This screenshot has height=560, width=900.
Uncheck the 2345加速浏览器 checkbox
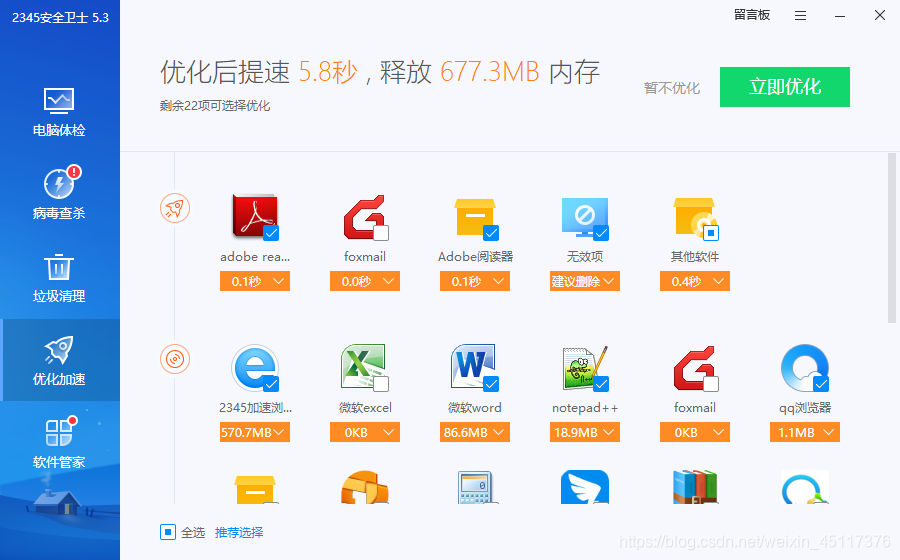tap(271, 384)
